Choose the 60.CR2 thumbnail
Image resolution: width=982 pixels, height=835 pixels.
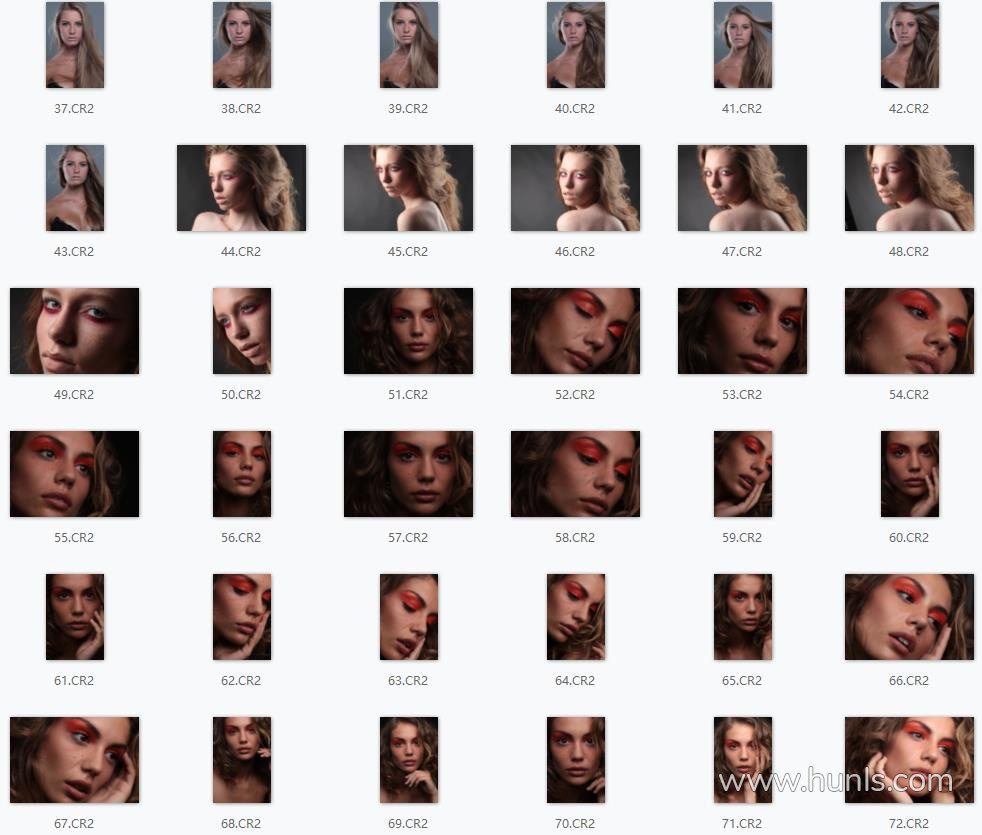910,474
